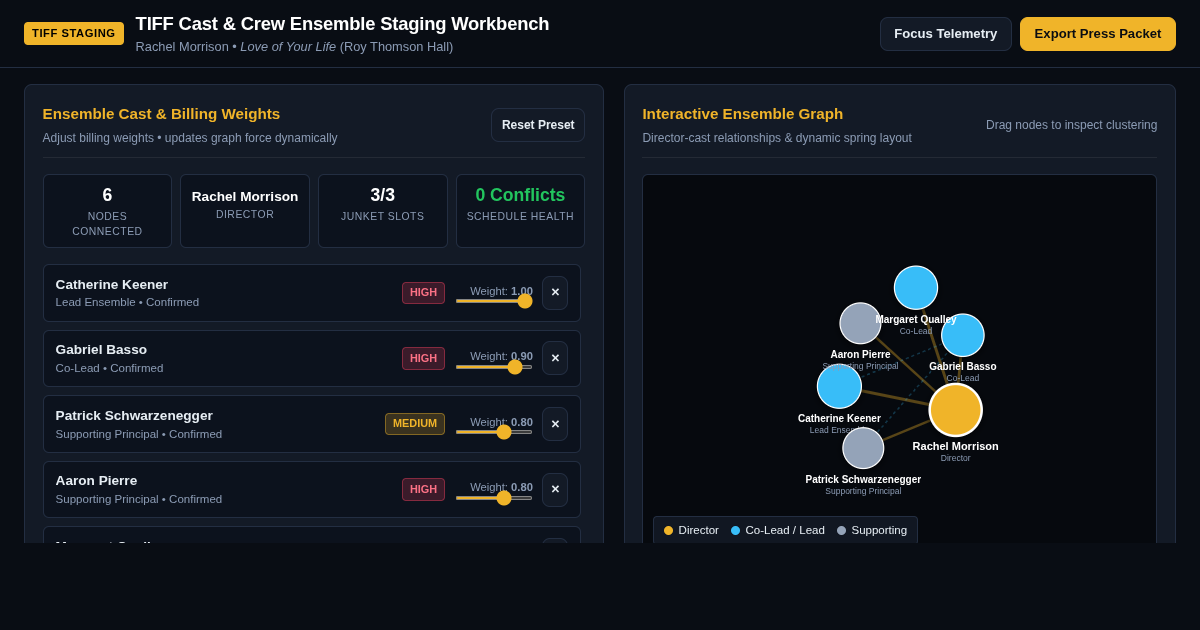Viewport: 1200px width, 630px height.
Task: Click the HIGH badge on Catherine Keener
Action: [423, 293]
